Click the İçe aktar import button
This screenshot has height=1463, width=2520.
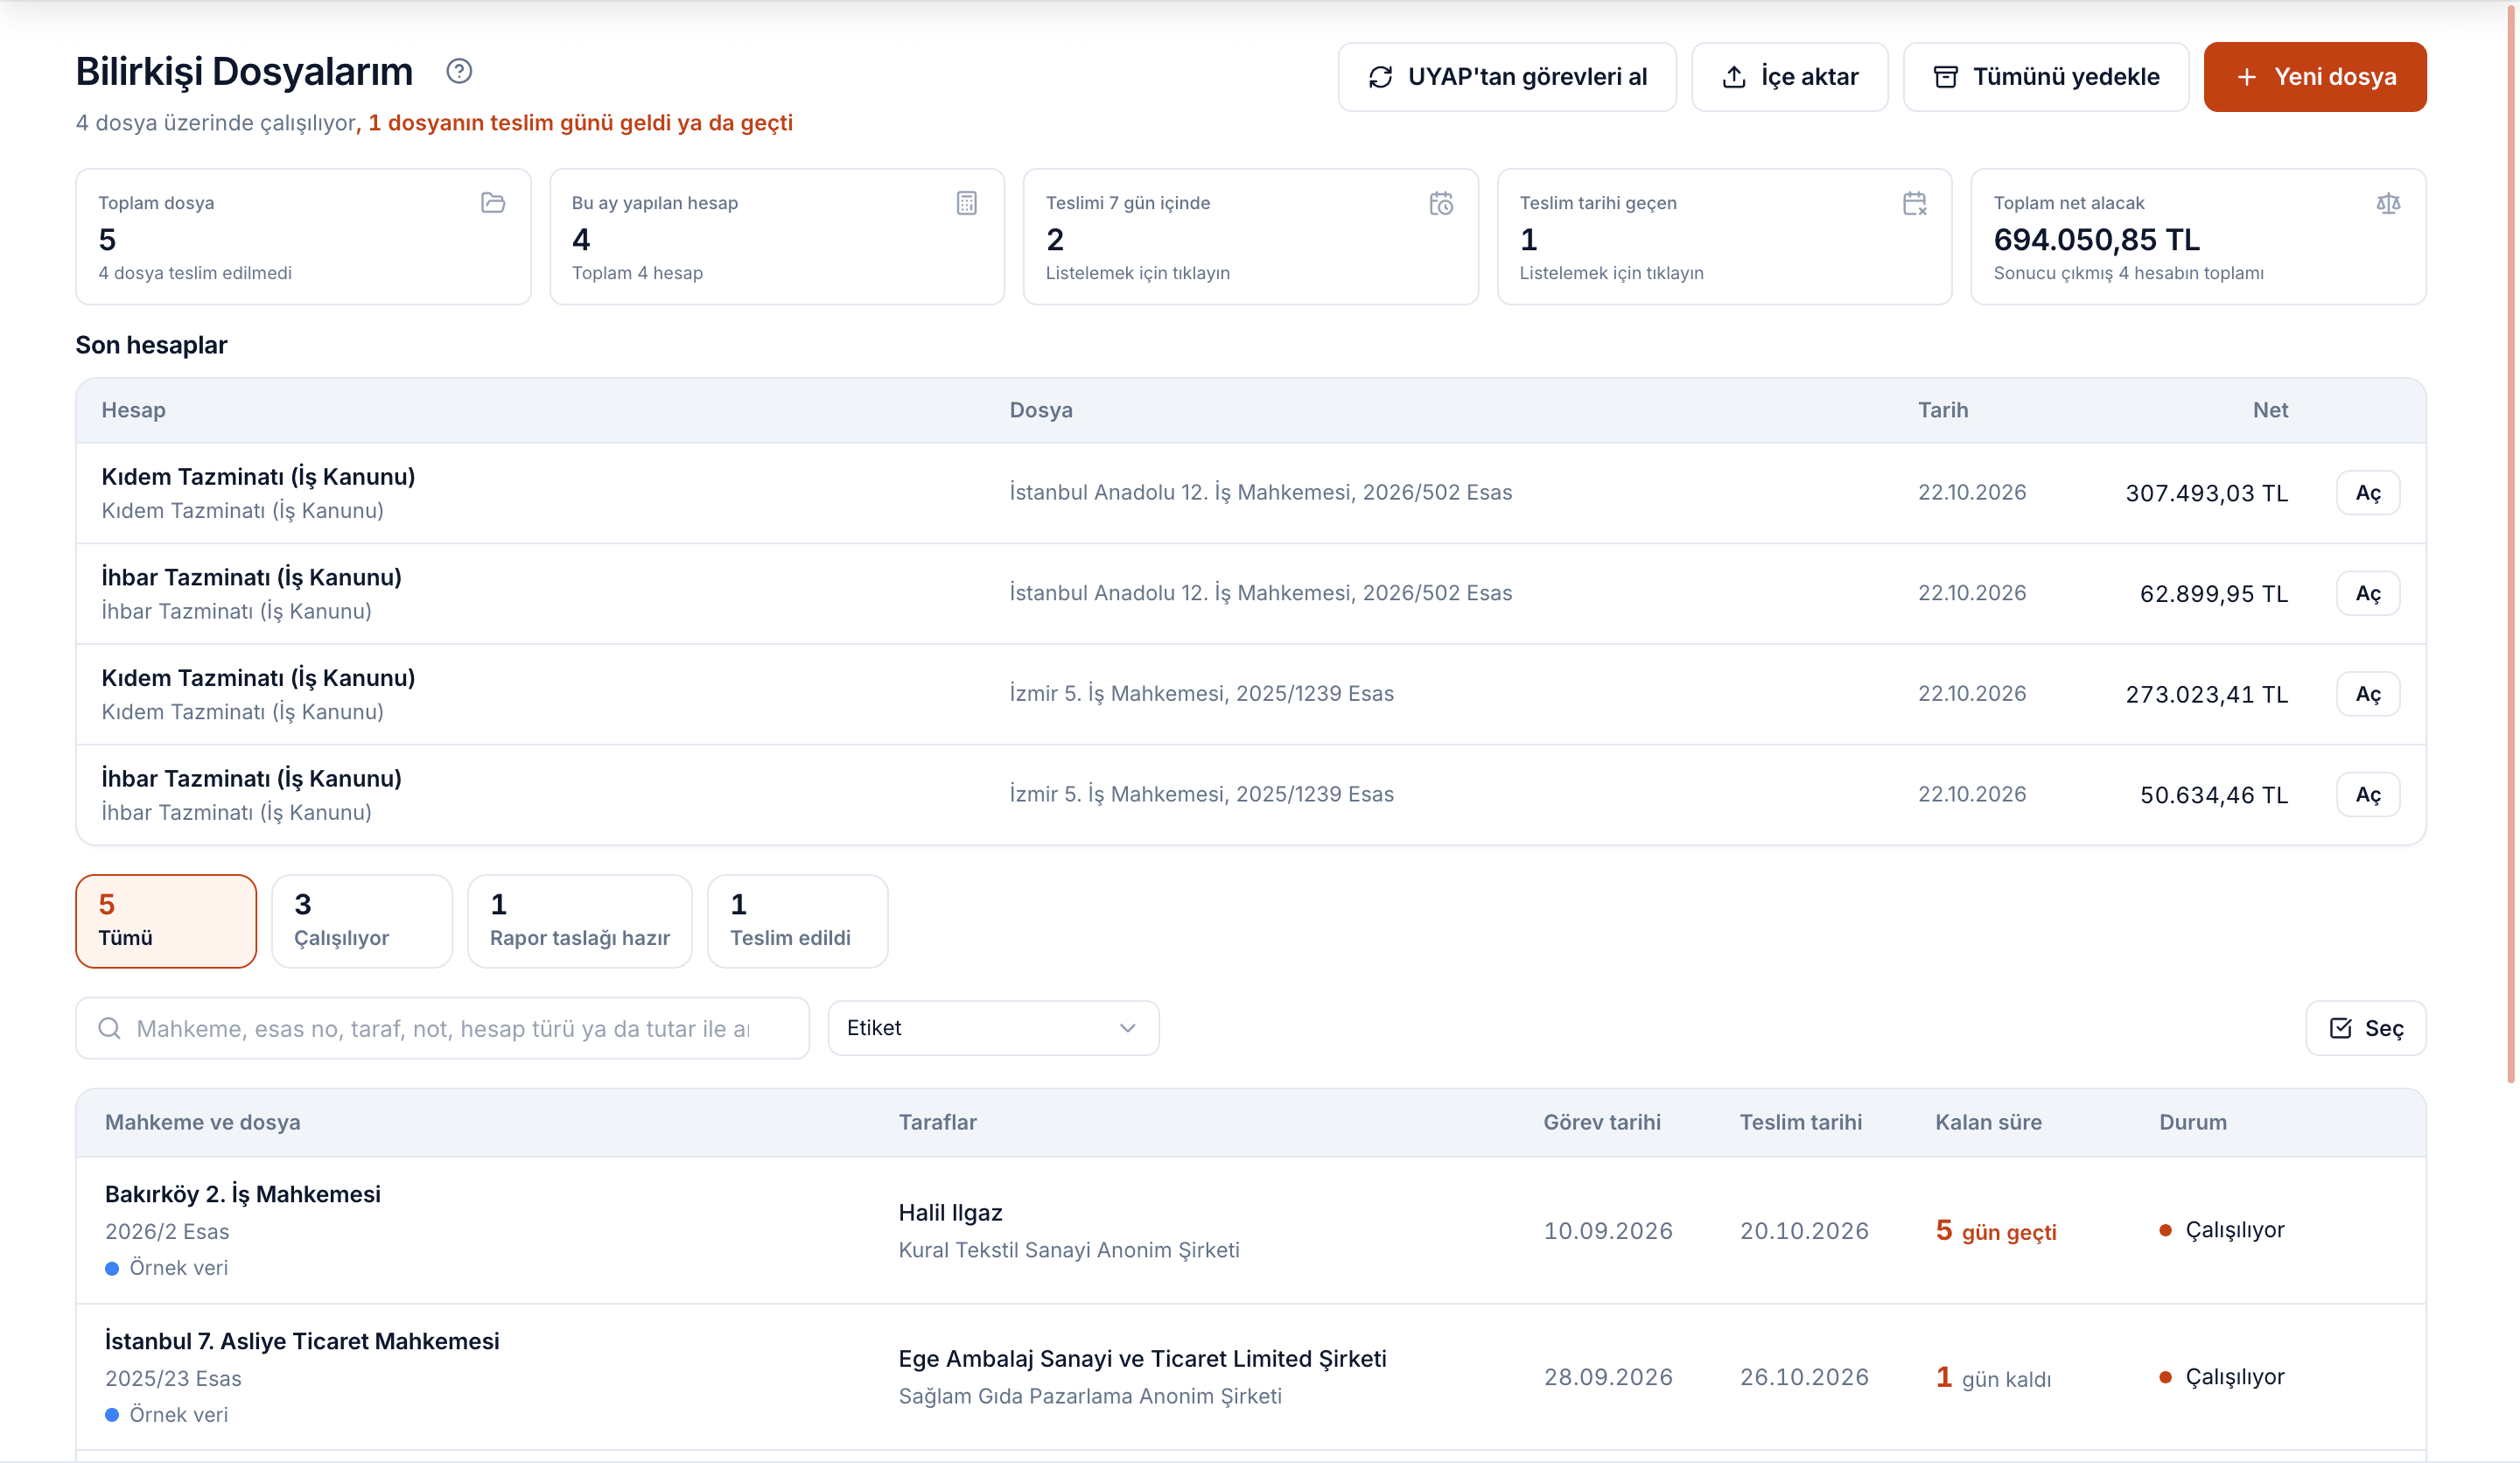[1789, 77]
